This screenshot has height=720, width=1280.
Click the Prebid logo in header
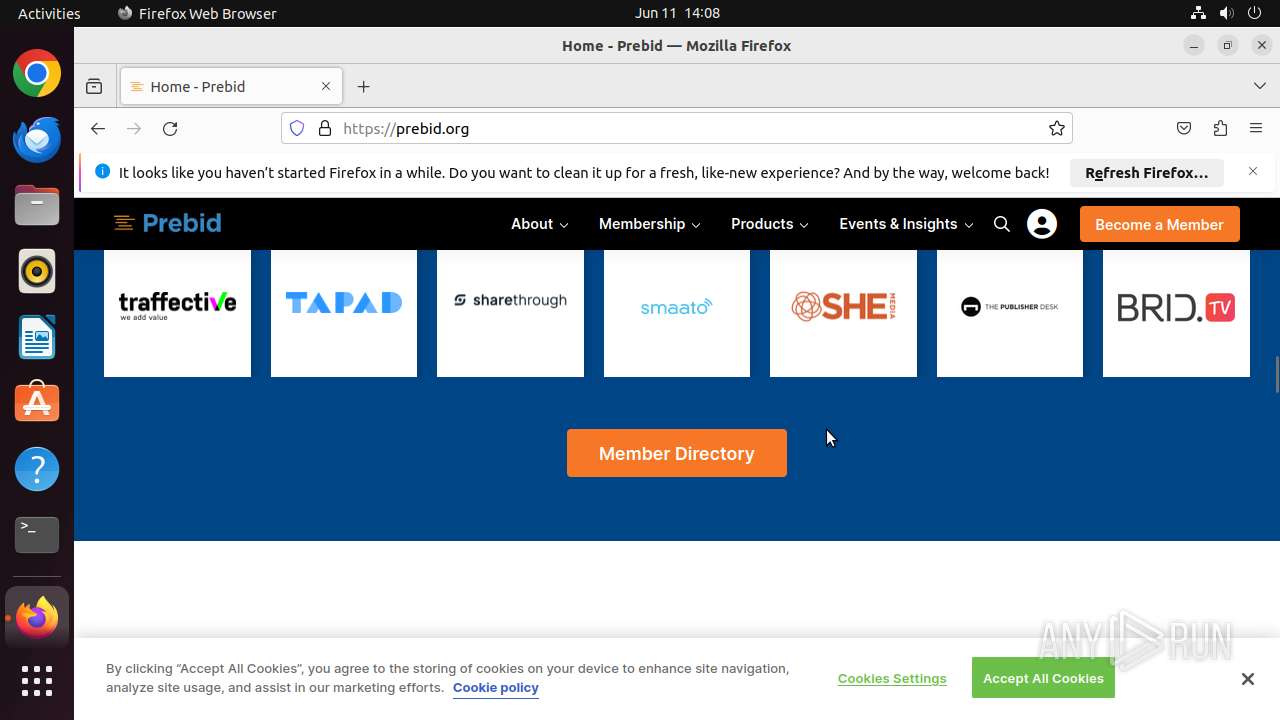(167, 223)
